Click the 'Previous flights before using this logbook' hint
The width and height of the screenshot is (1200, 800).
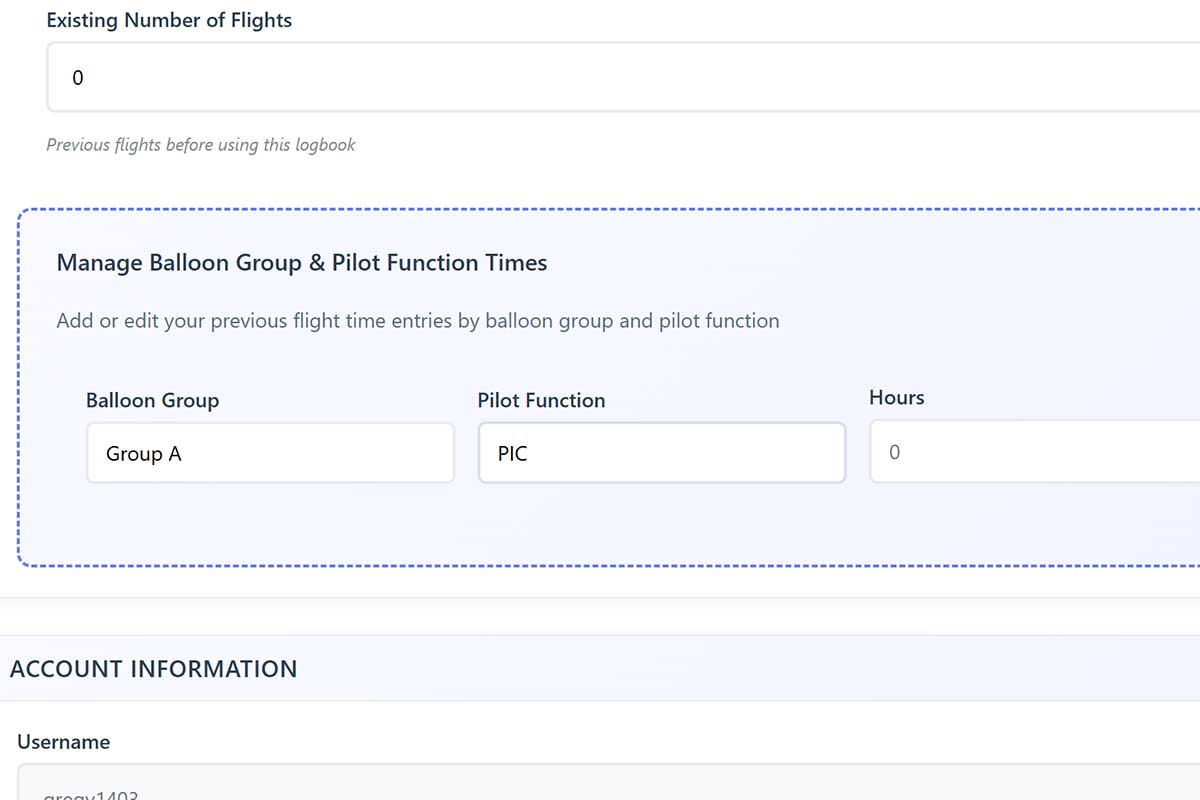point(200,145)
